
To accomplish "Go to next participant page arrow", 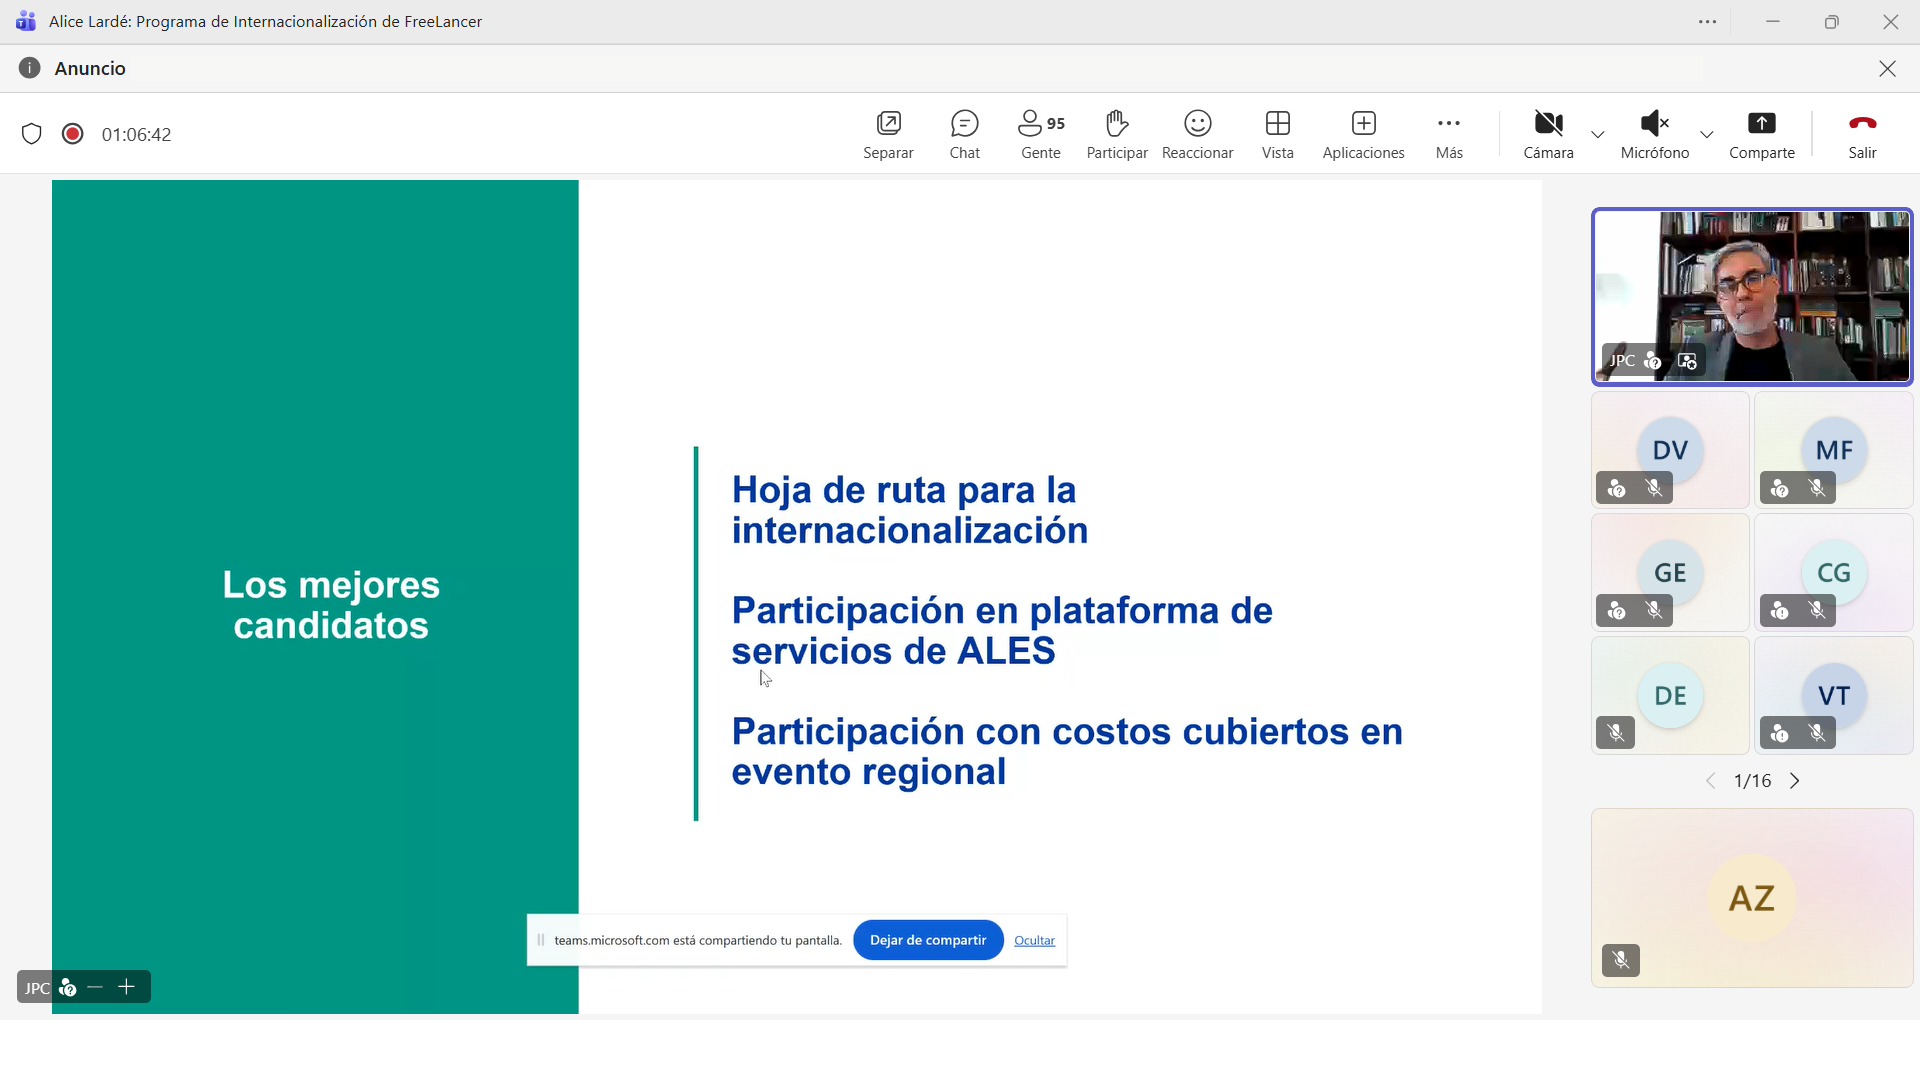I will click(x=1795, y=781).
